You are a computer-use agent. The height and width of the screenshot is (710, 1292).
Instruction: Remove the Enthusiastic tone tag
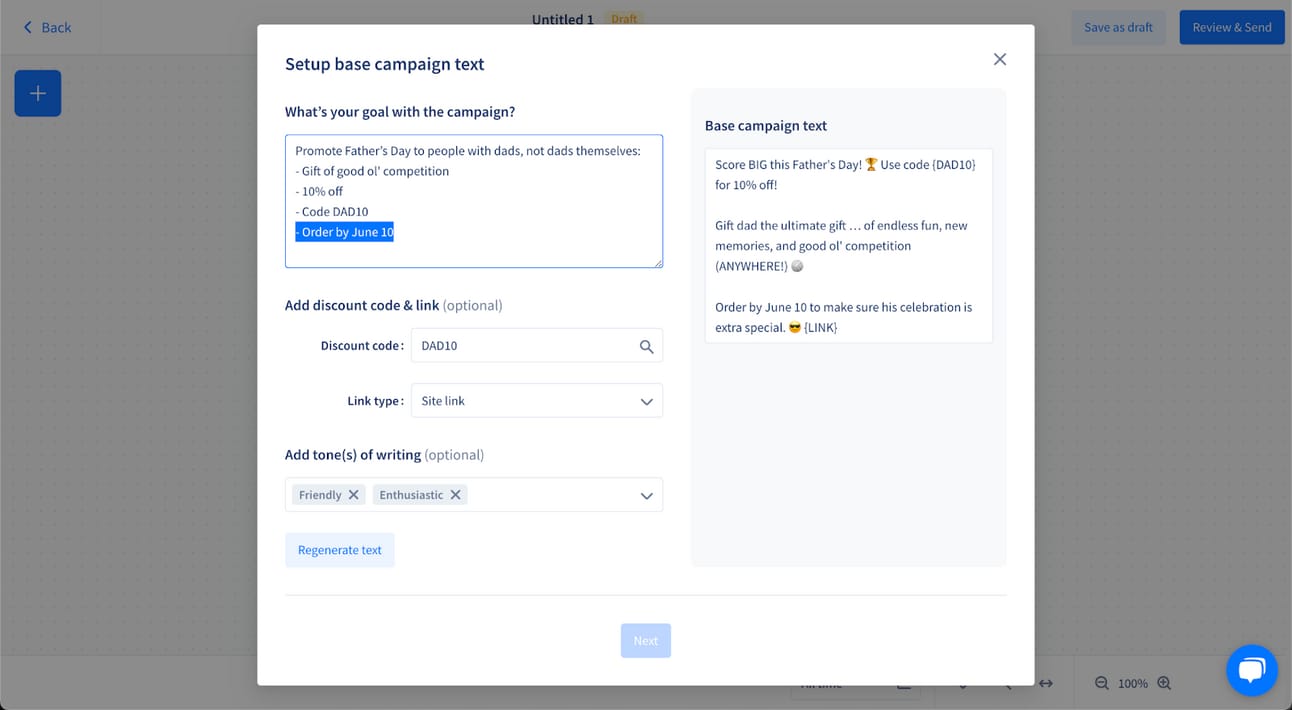coord(455,495)
